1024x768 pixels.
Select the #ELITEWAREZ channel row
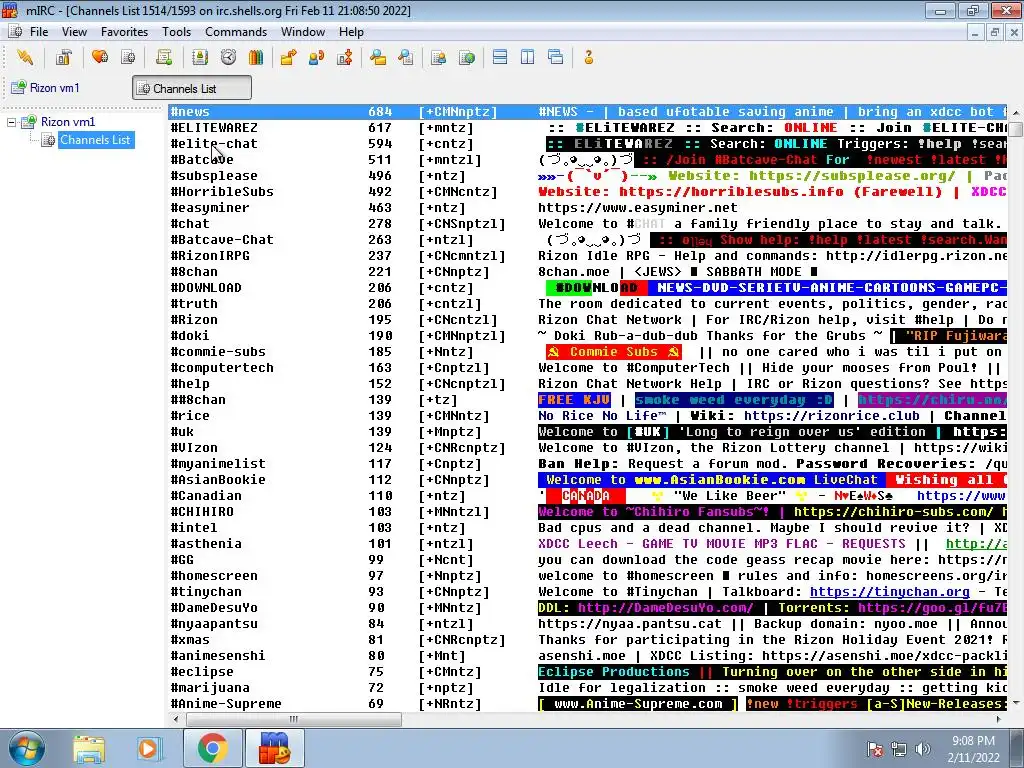587,128
